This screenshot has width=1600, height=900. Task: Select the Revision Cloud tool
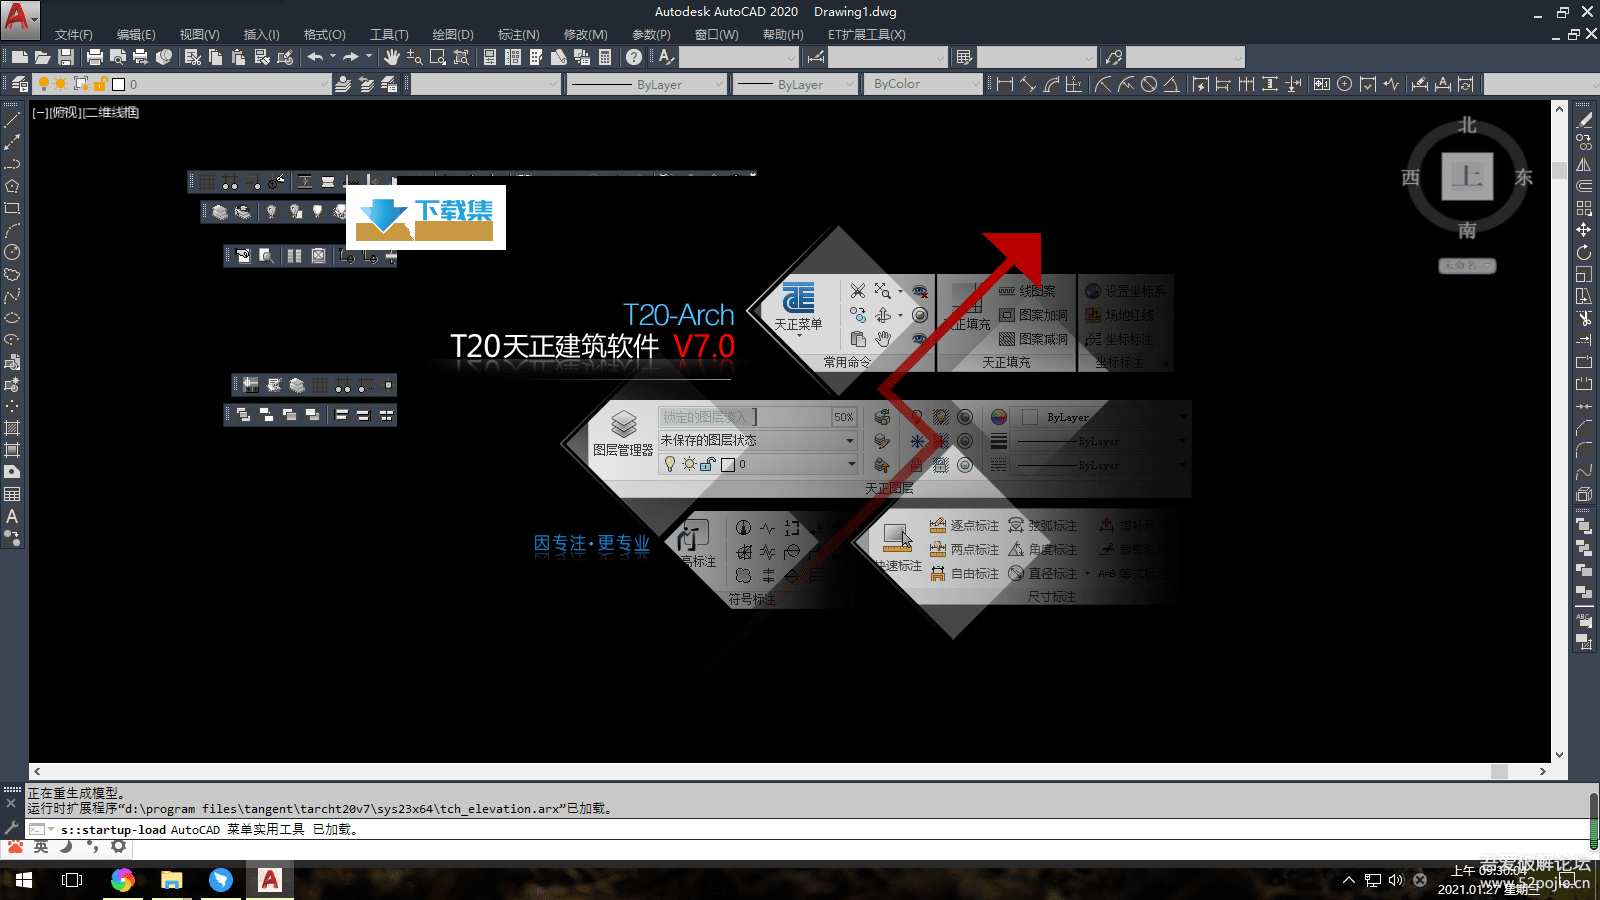pyautogui.click(x=12, y=274)
